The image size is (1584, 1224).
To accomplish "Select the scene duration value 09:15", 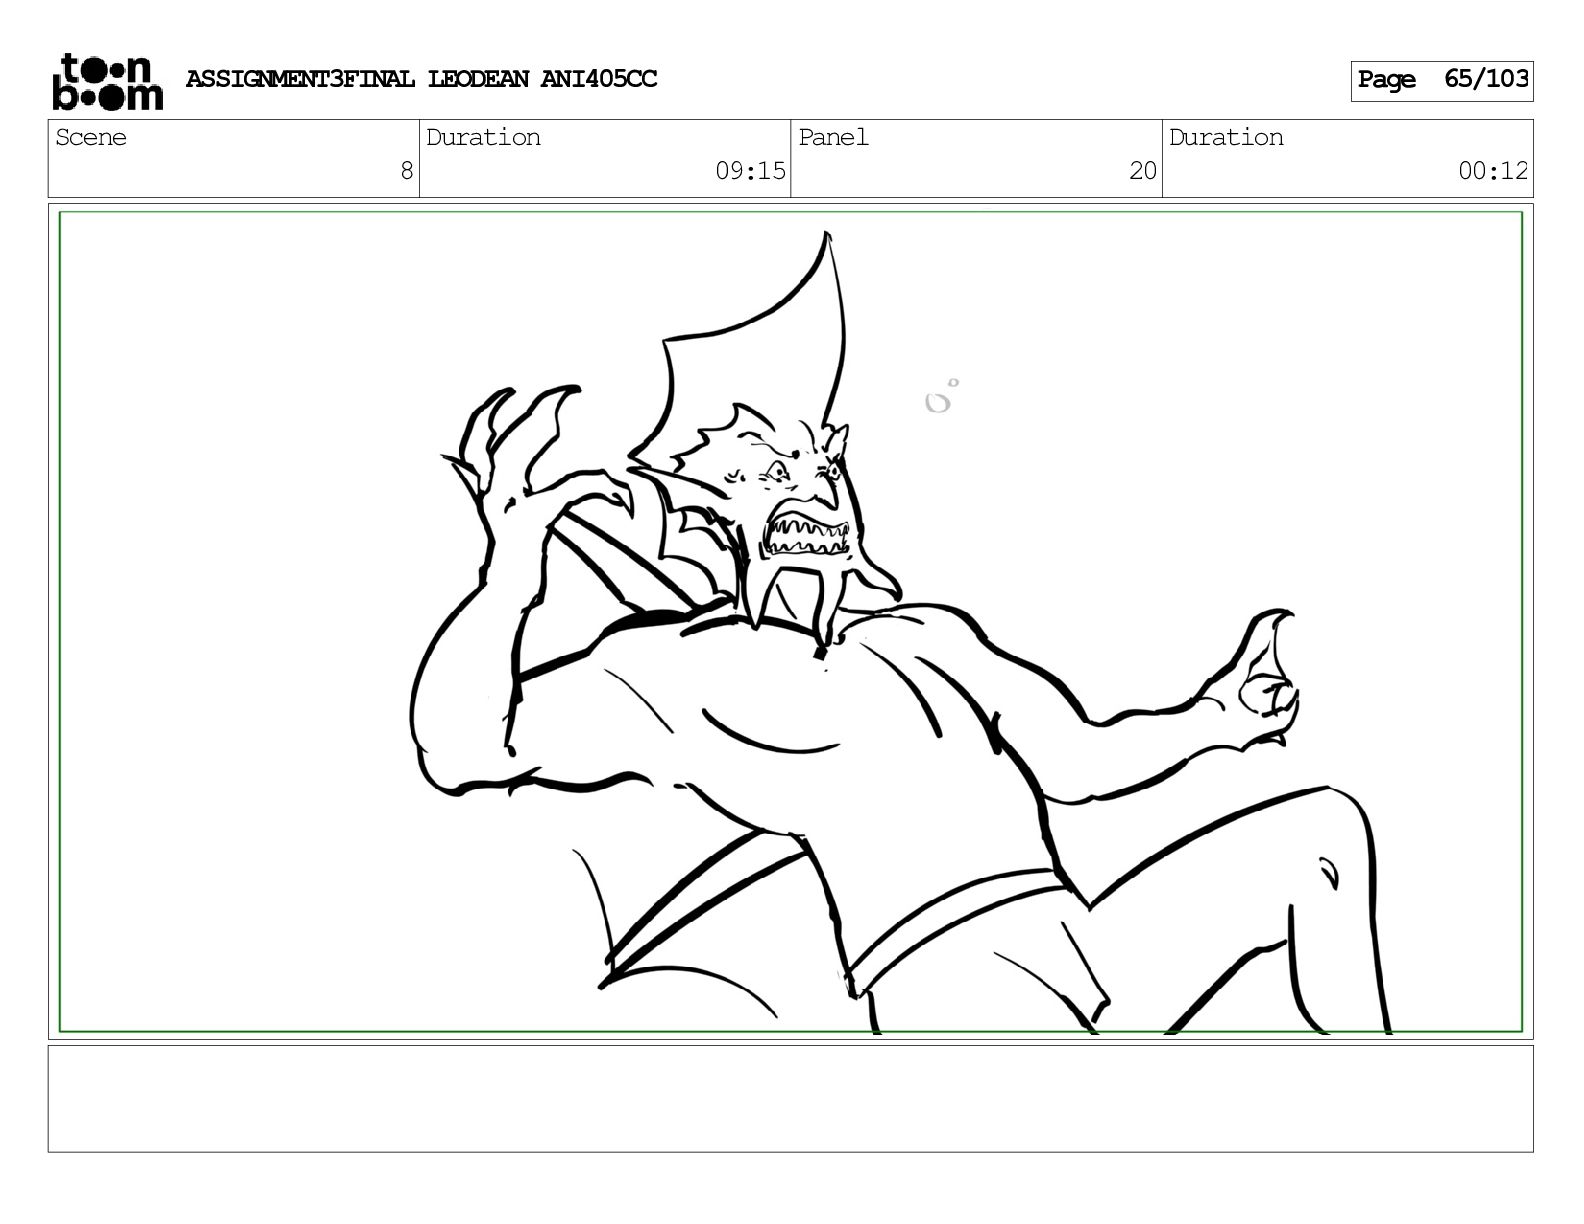I will (x=750, y=171).
